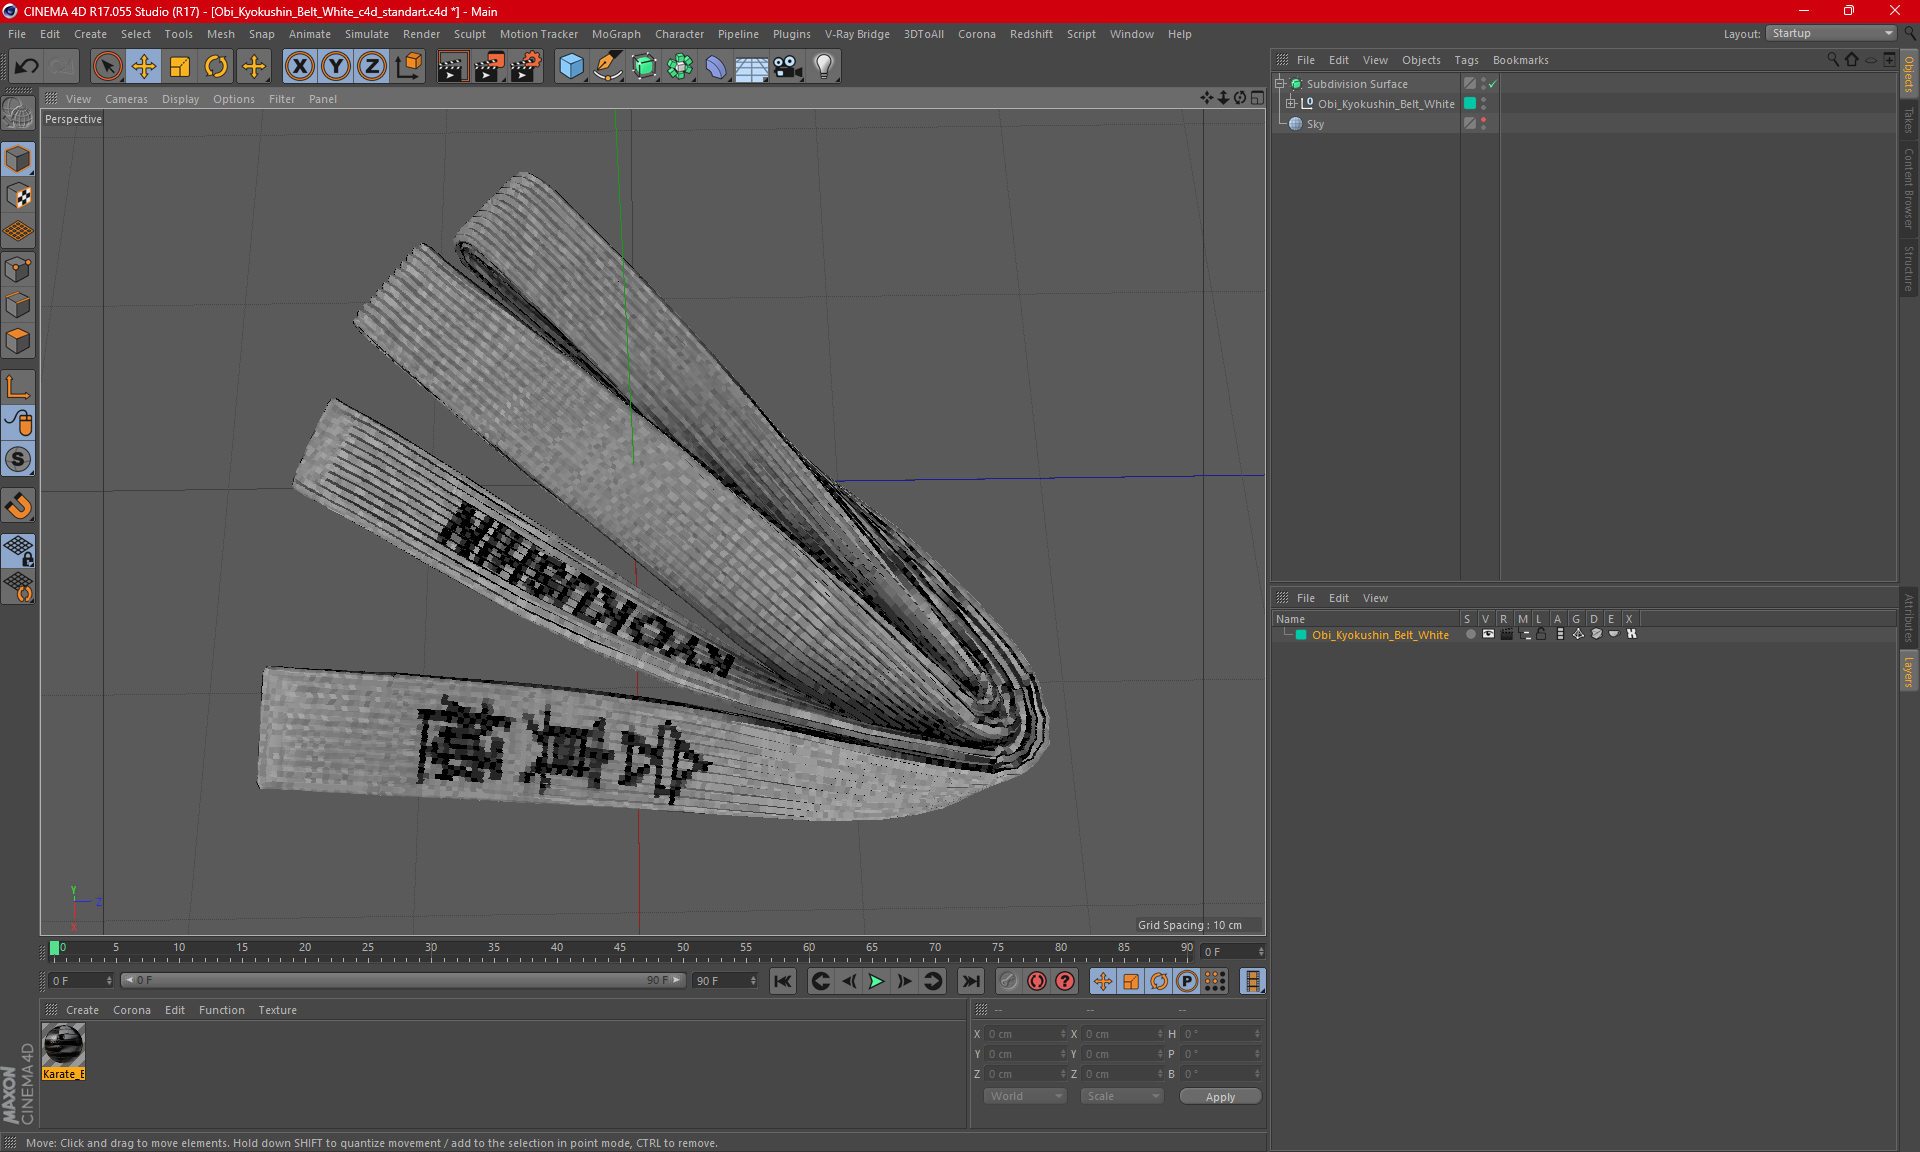Click Record Active Objects button
Screen dimensions: 1920x1152
point(1008,981)
